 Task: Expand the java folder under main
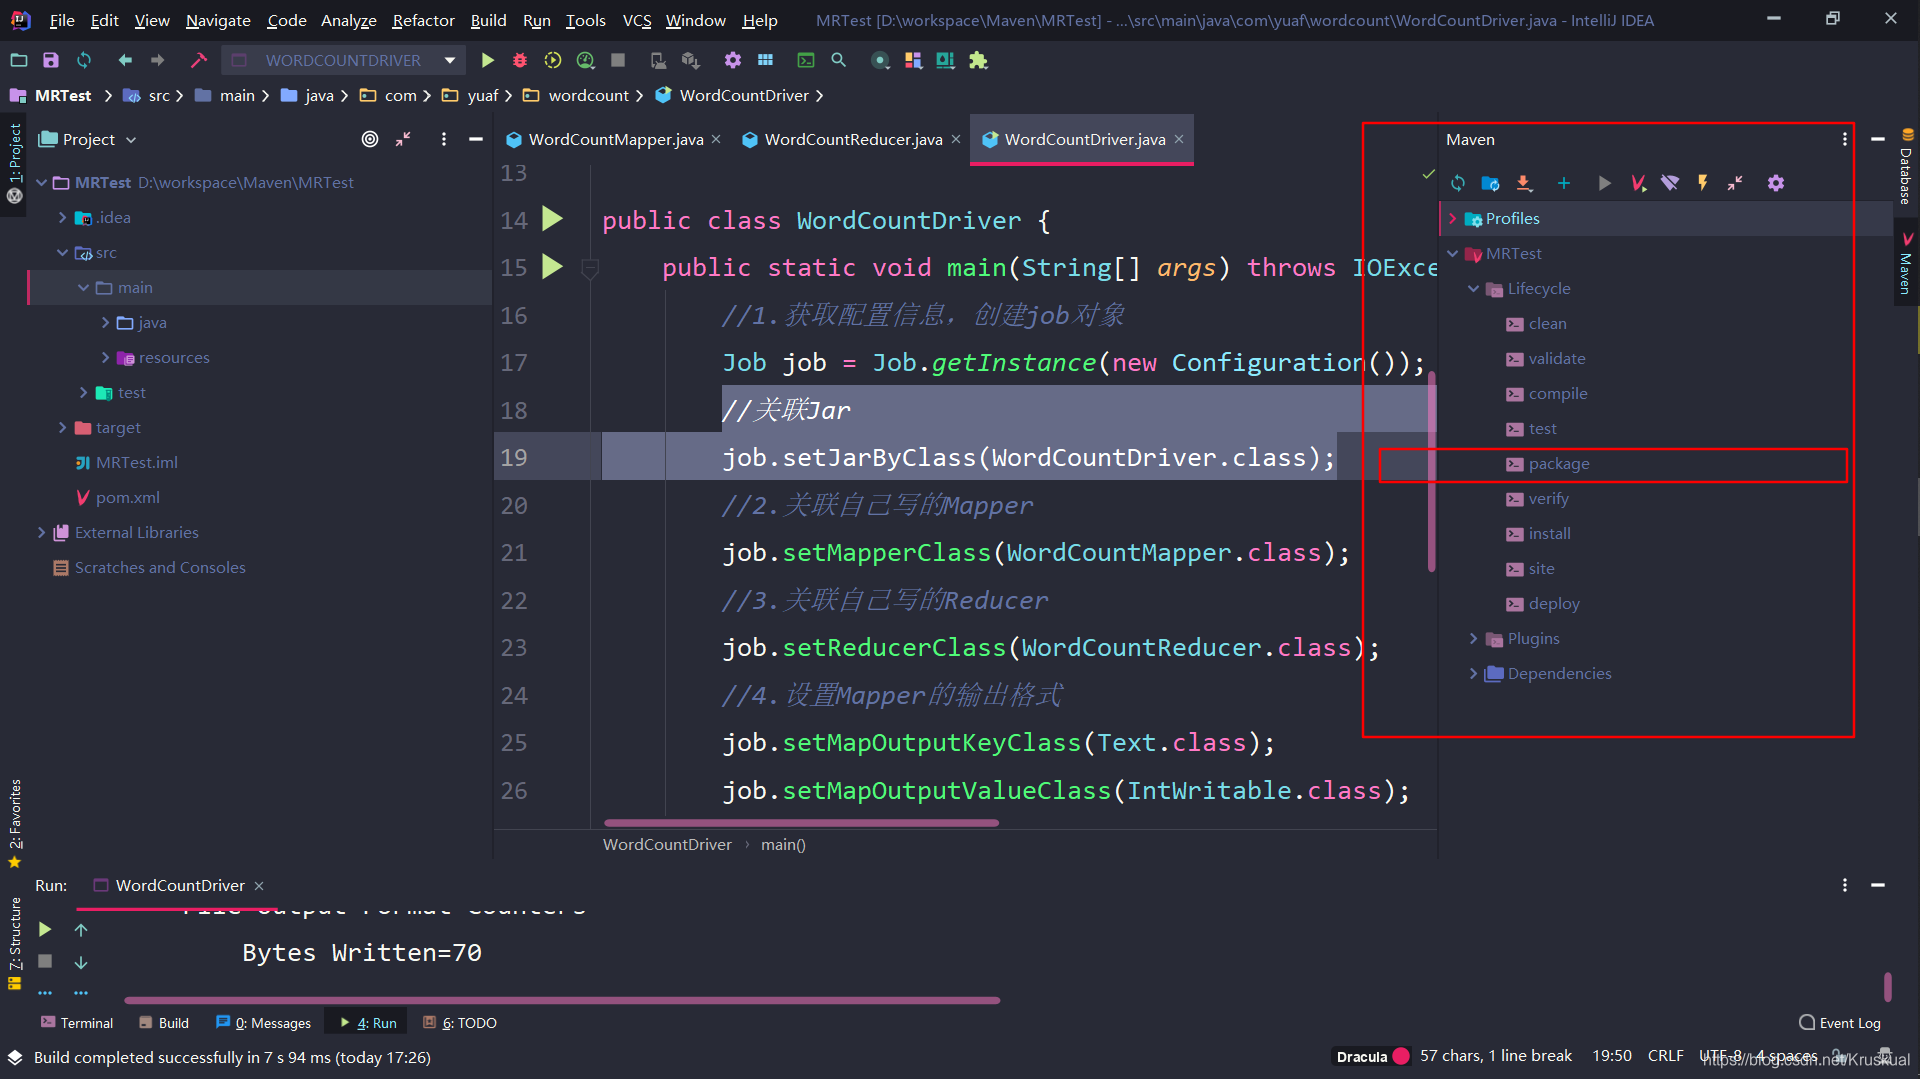[105, 322]
